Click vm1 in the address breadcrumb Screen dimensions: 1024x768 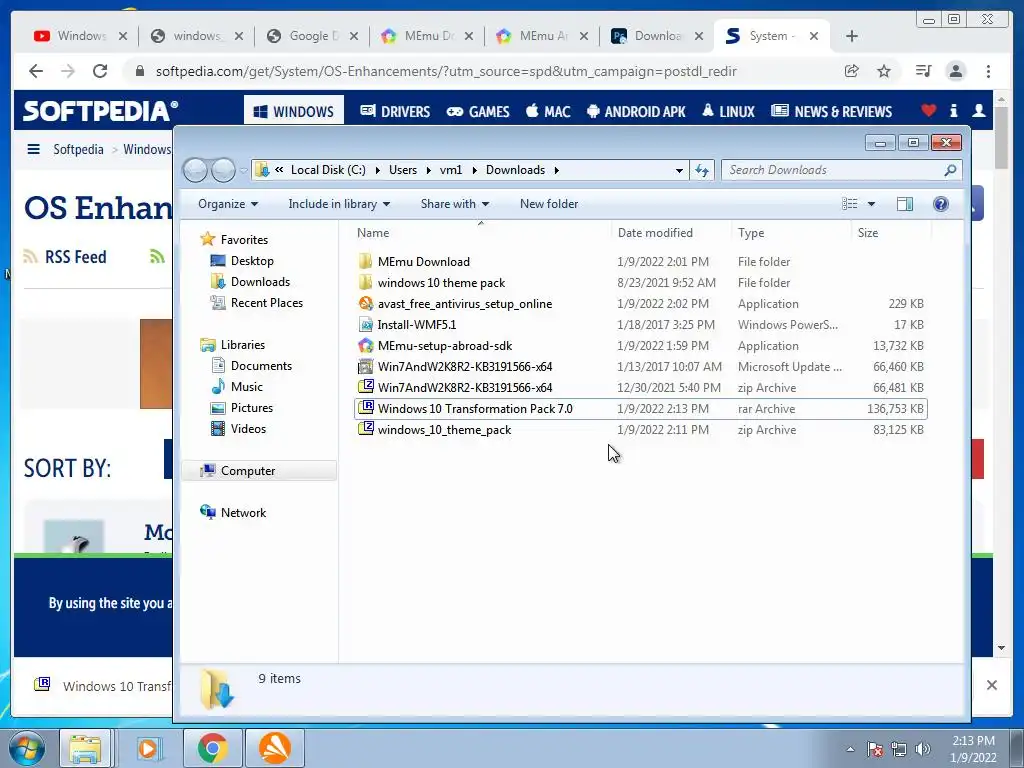451,170
